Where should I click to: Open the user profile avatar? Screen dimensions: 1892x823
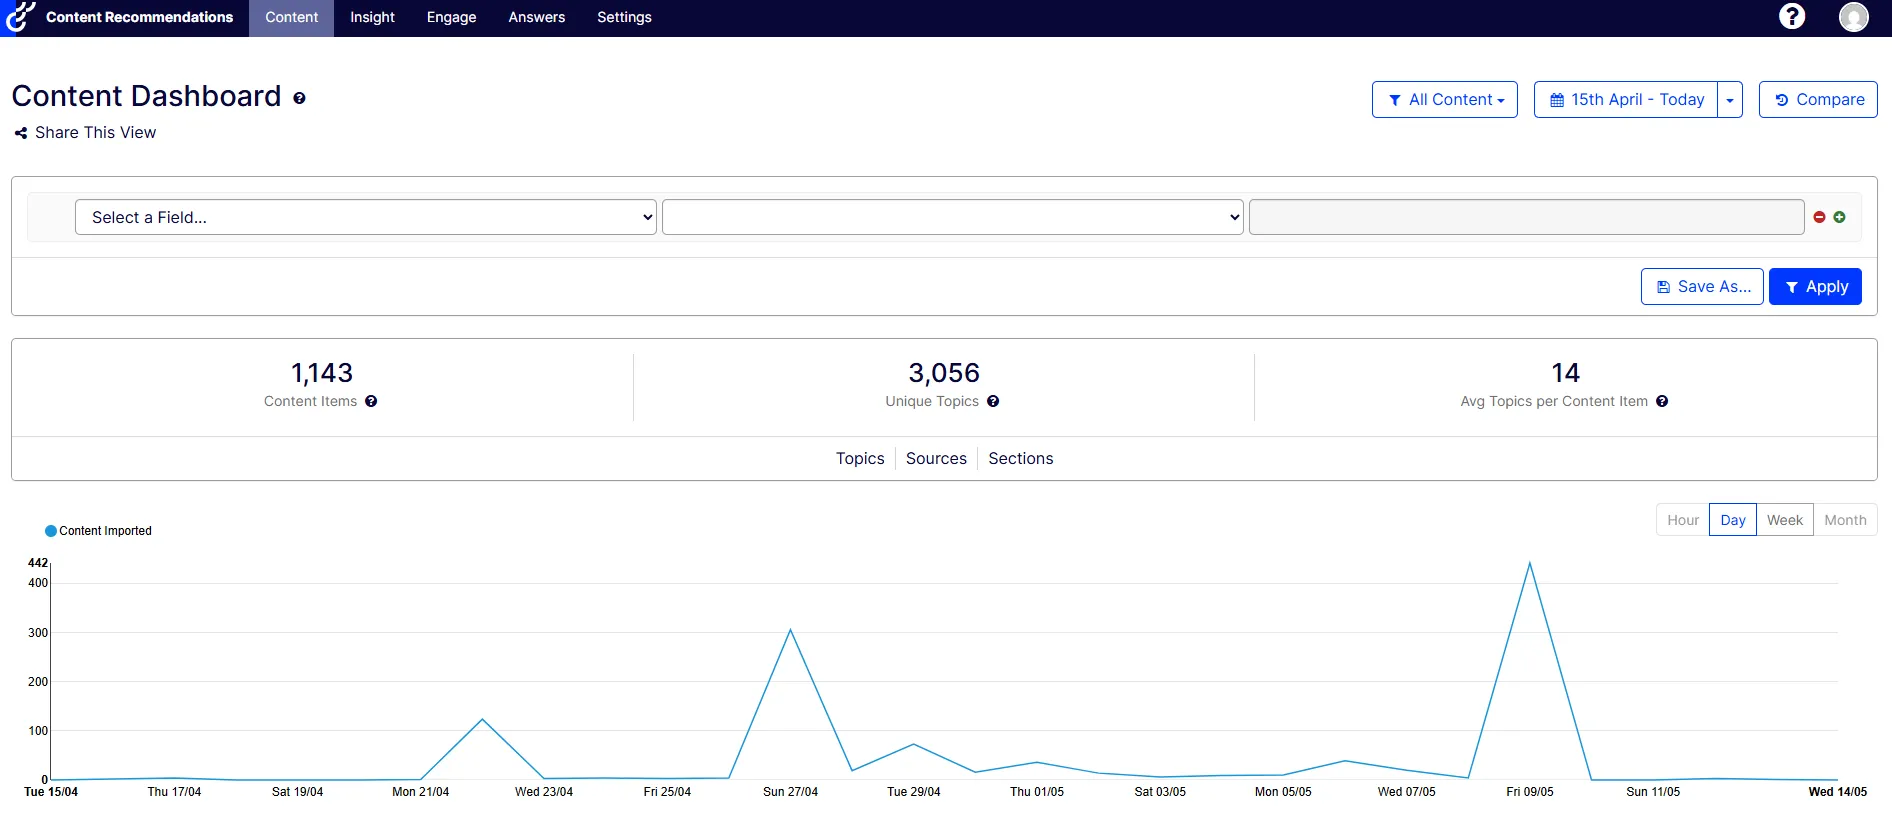pos(1853,17)
